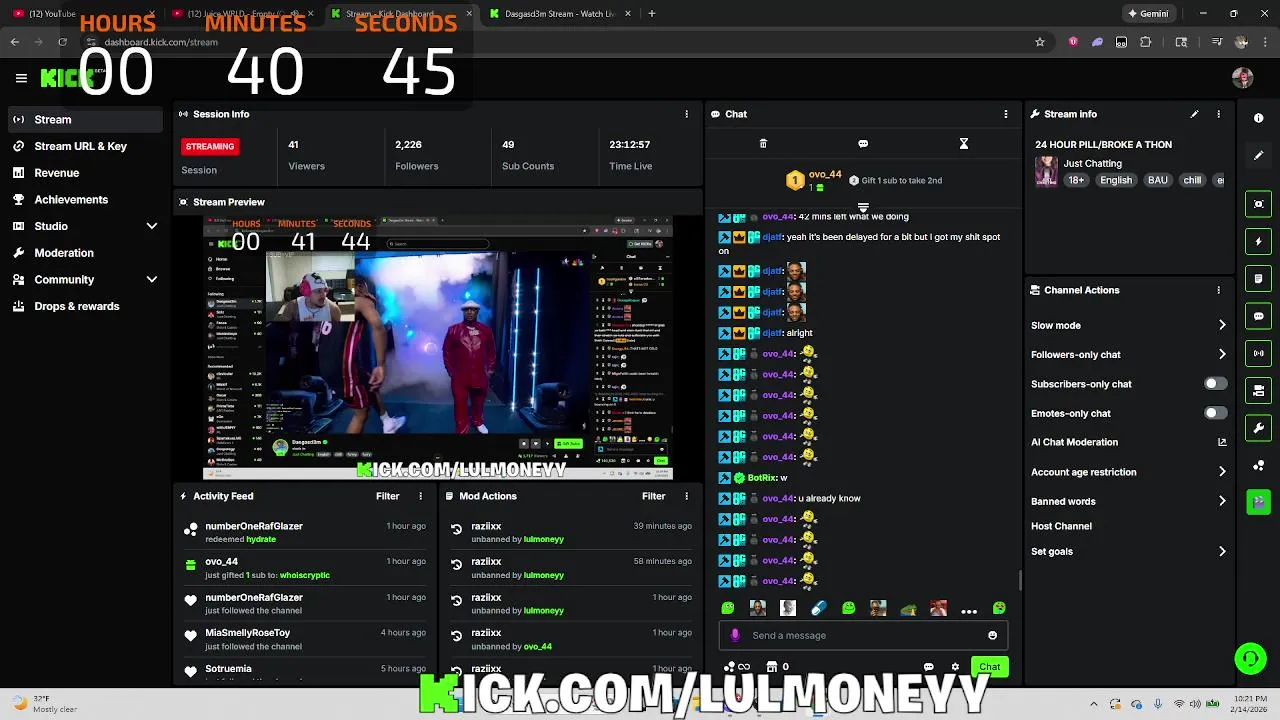Screen dimensions: 1280x720
Task: Open the green support headset button
Action: (1250, 658)
